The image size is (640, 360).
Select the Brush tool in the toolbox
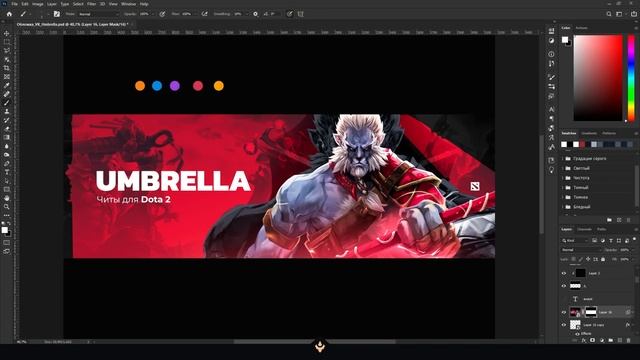7,102
